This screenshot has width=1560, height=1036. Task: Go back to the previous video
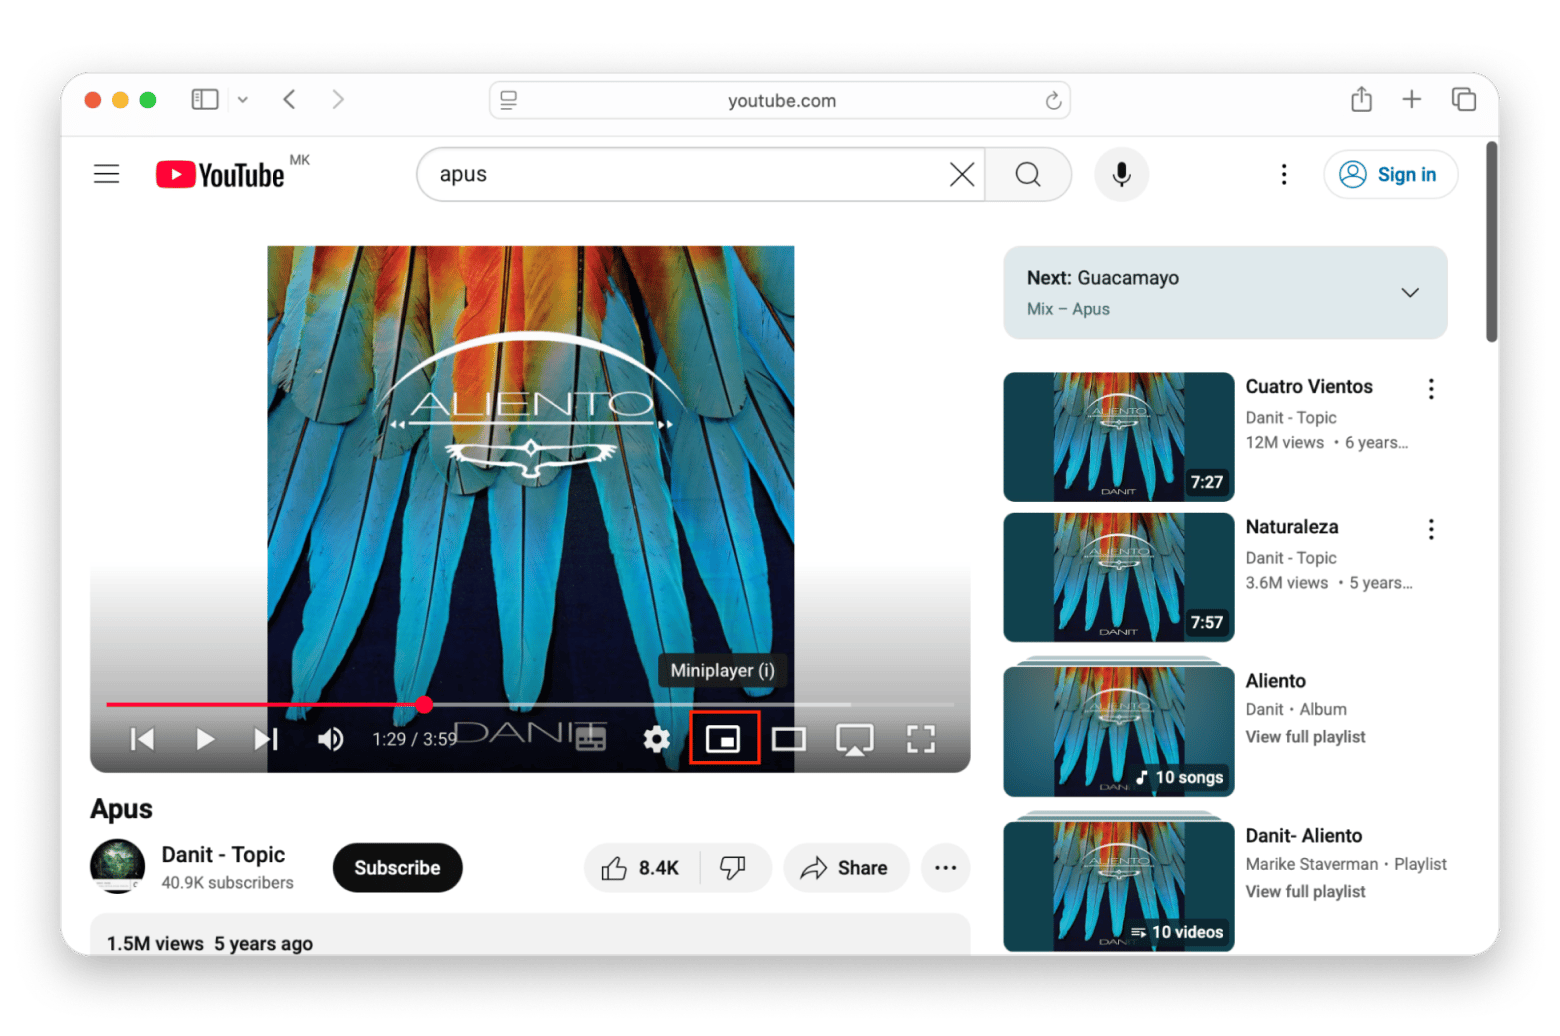(142, 739)
